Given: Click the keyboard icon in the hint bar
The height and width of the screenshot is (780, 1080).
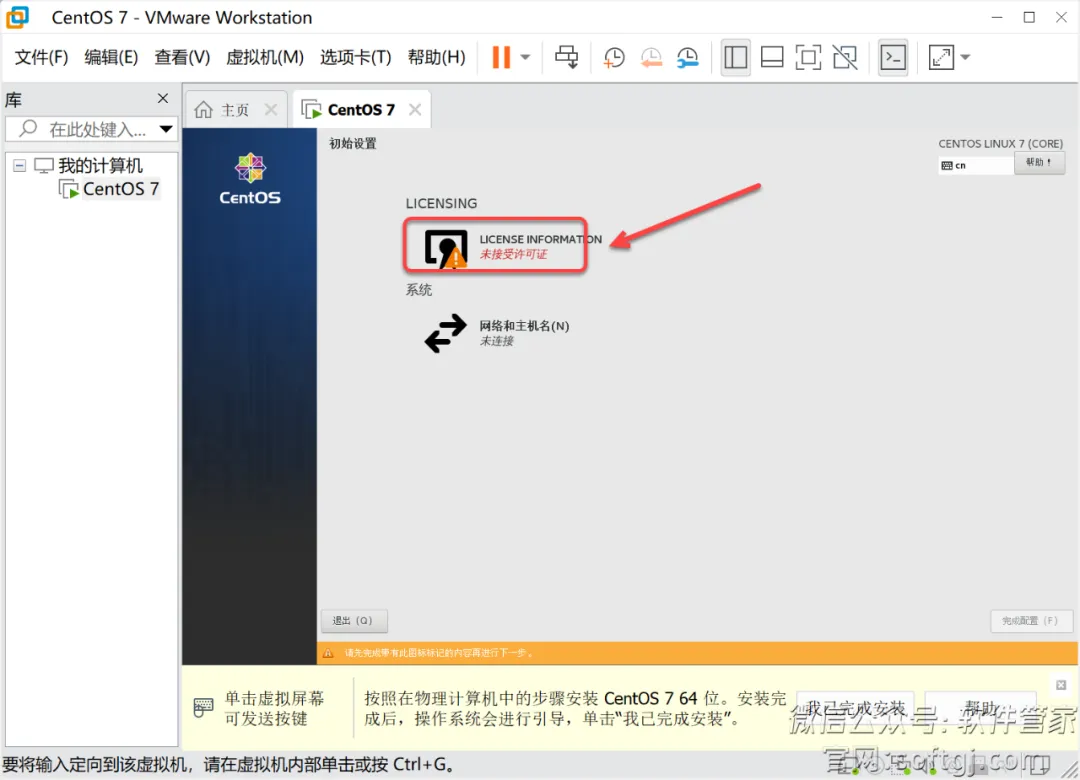Looking at the screenshot, I should [203, 708].
